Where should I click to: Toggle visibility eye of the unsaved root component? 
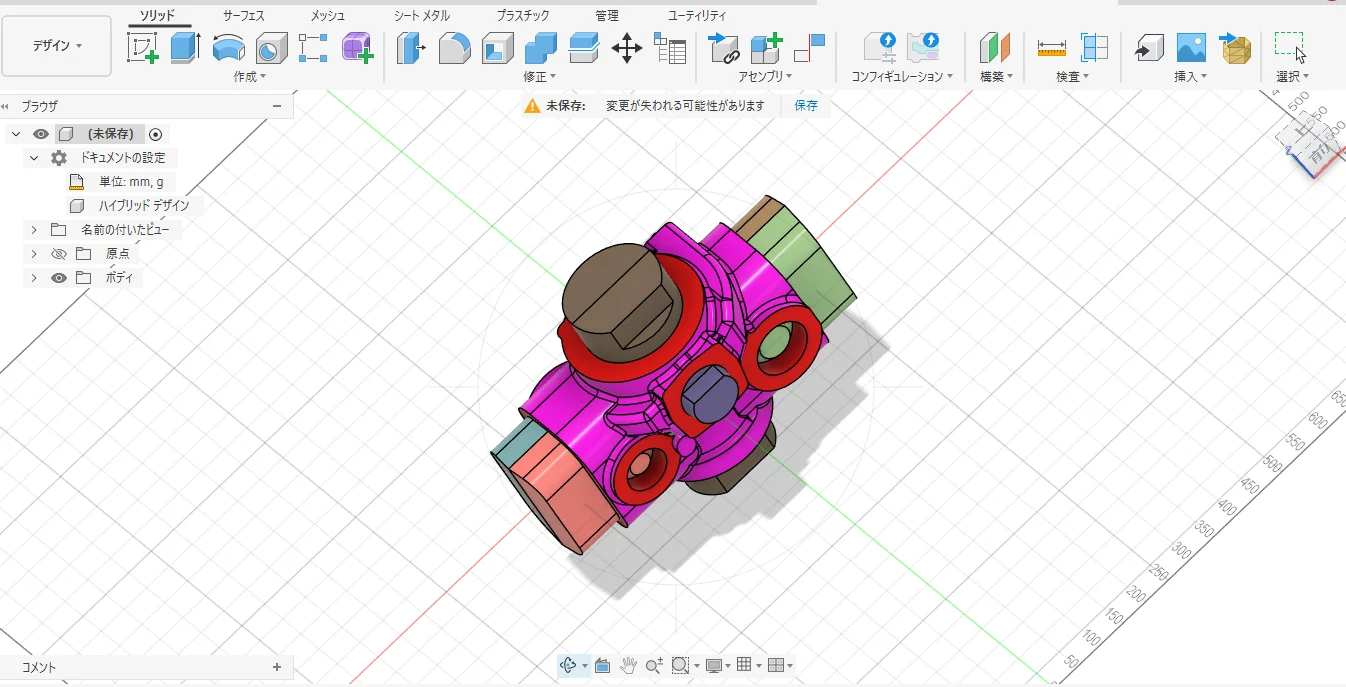(x=41, y=134)
